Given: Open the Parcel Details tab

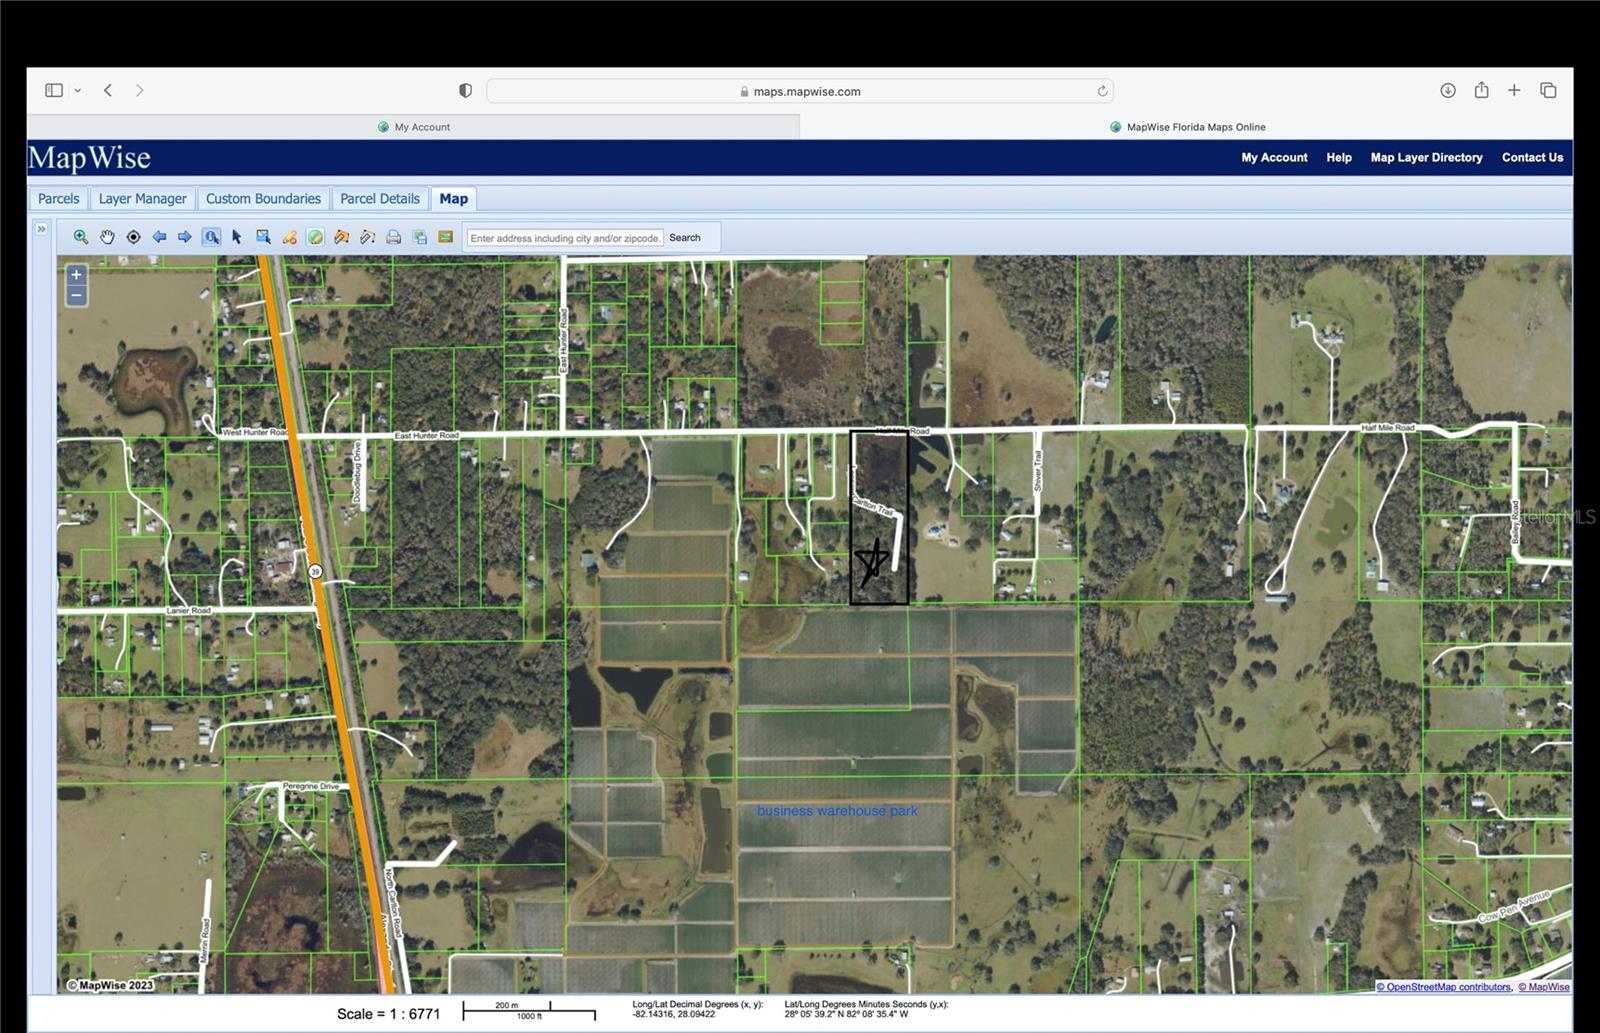Looking at the screenshot, I should (380, 199).
